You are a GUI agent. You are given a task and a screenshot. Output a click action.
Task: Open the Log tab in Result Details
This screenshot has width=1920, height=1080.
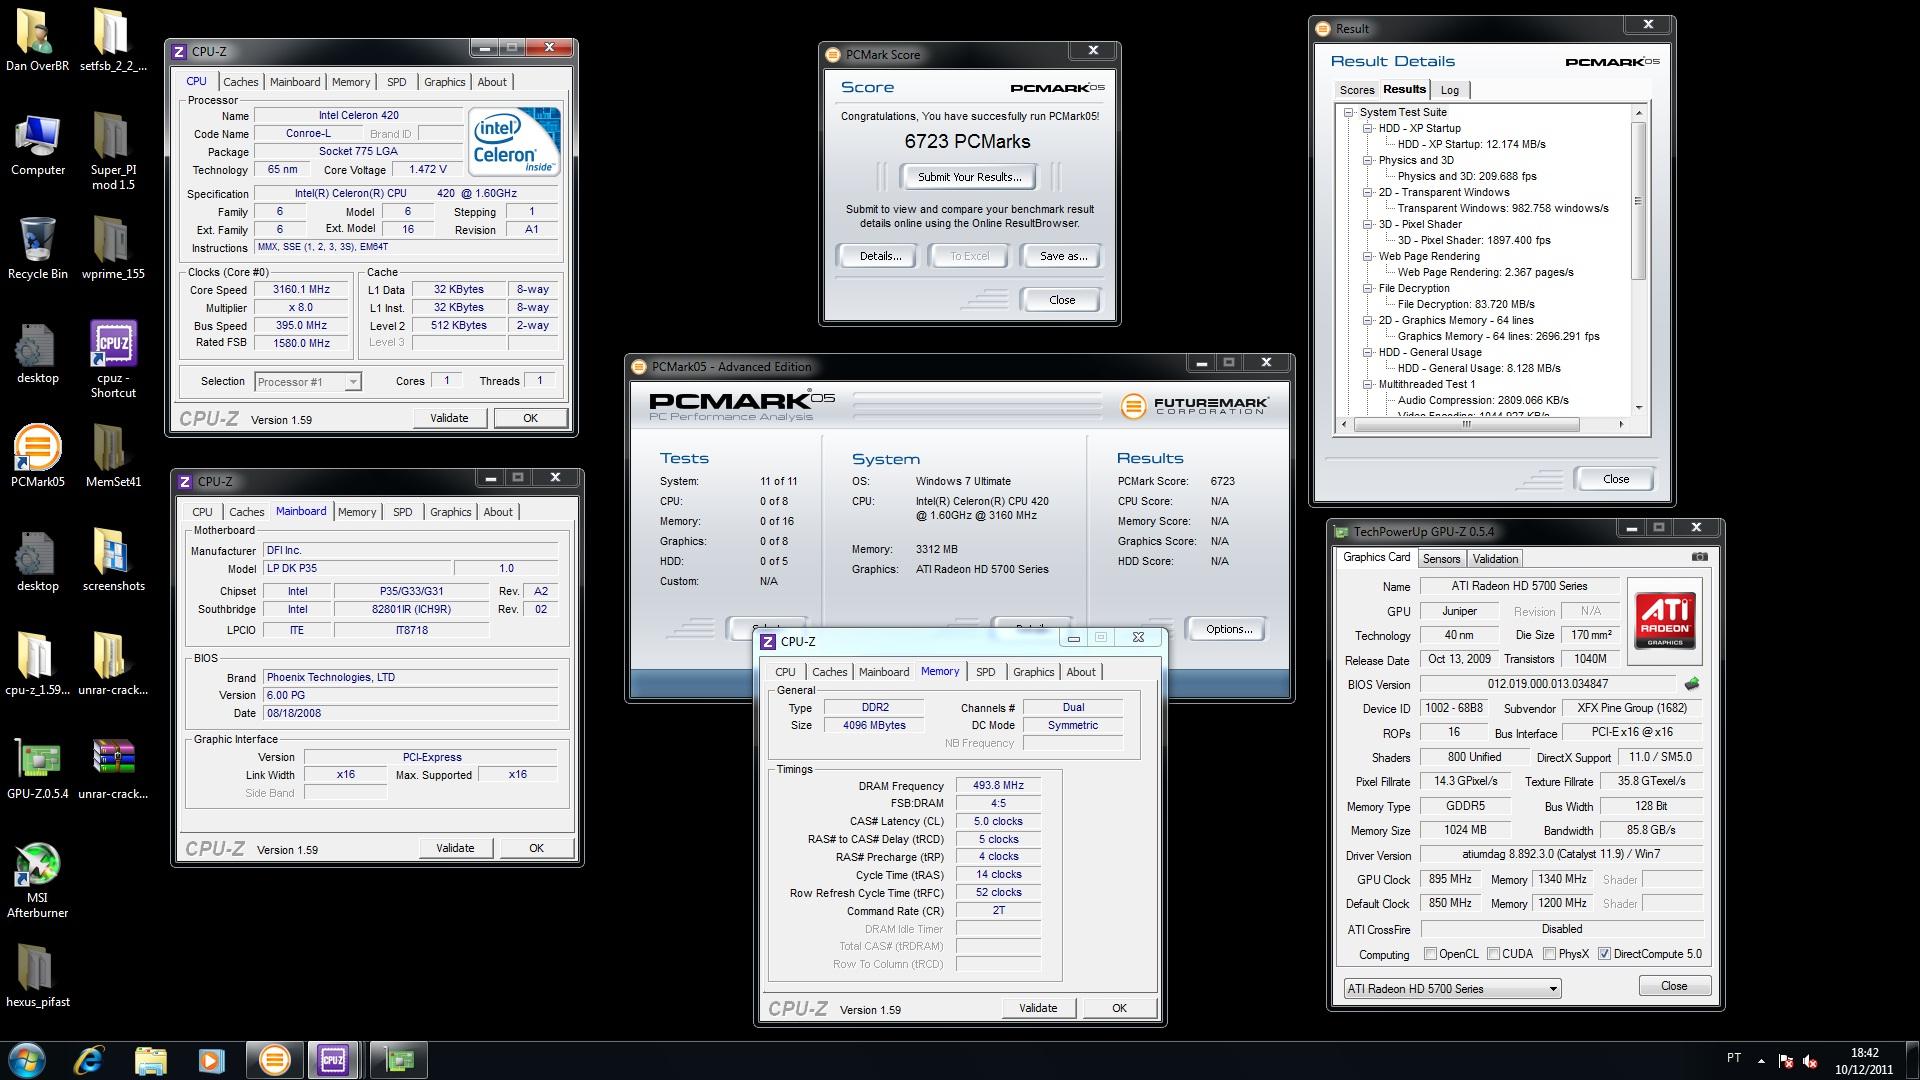[x=1449, y=90]
